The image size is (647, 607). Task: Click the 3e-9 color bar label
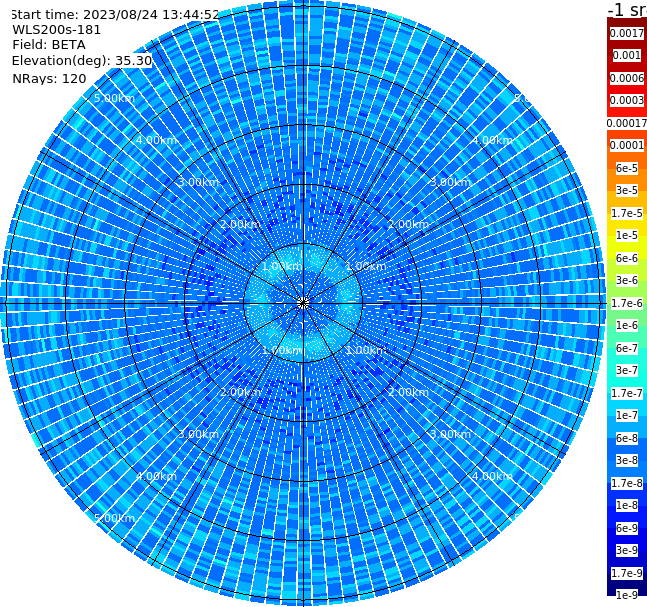pyautogui.click(x=627, y=550)
